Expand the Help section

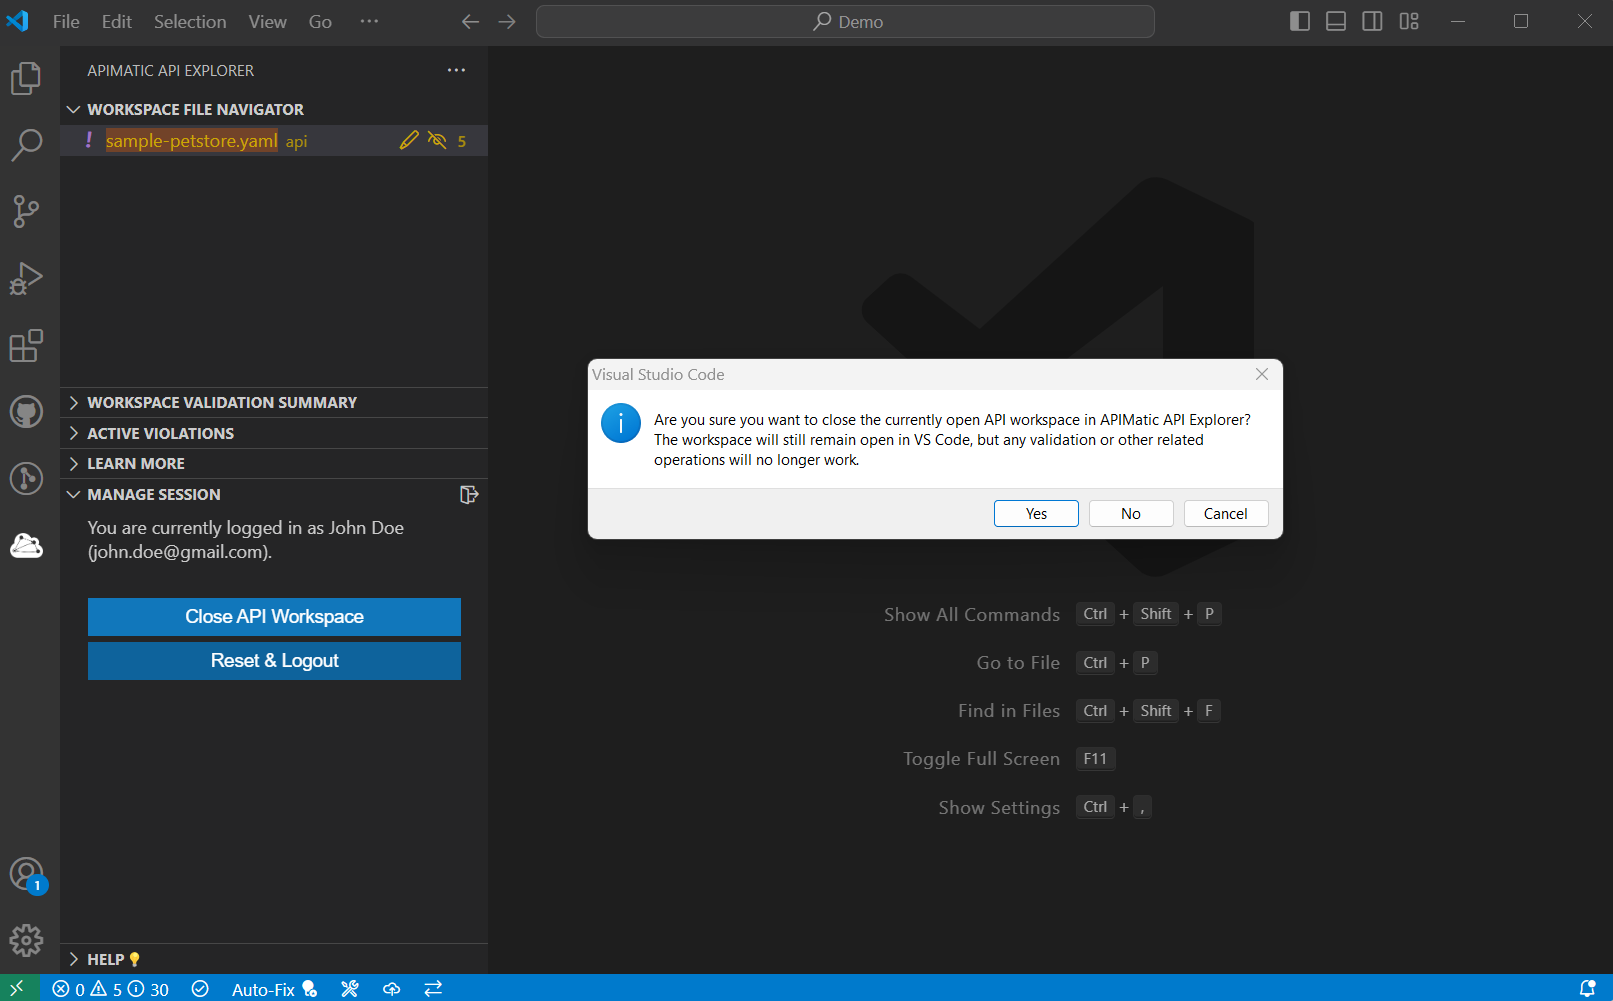pos(274,959)
